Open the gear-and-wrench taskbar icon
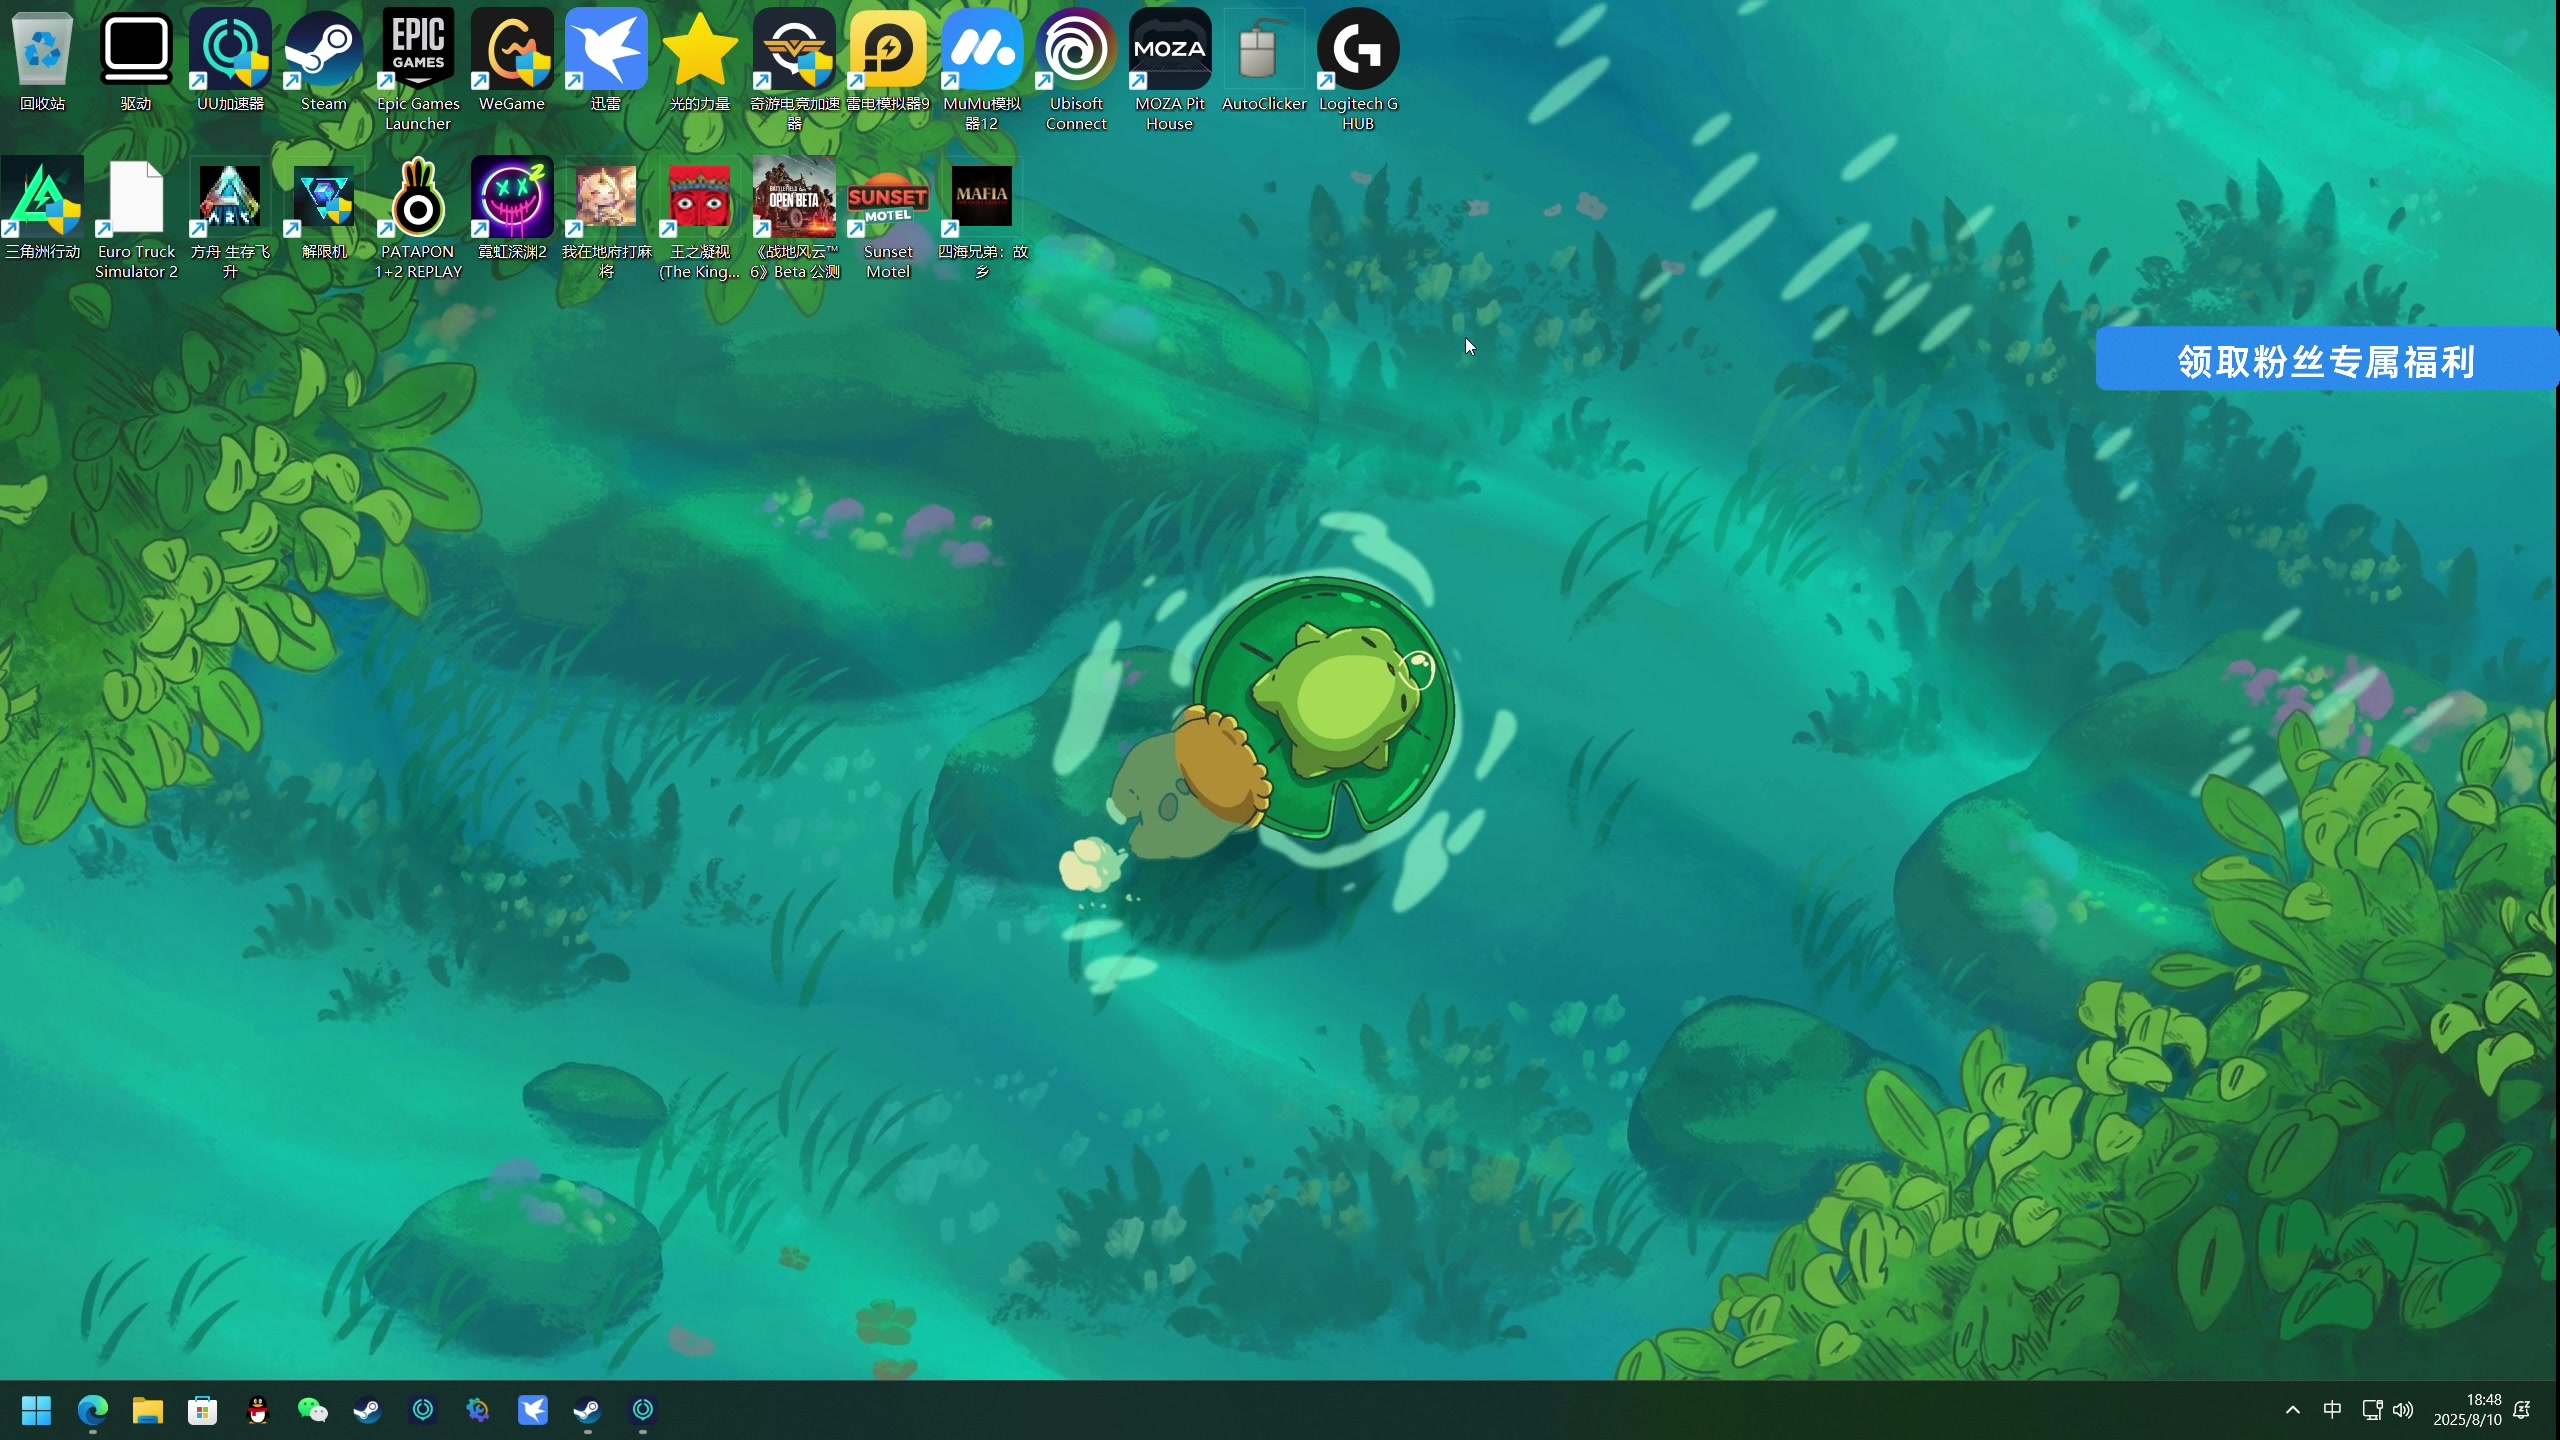The height and width of the screenshot is (1440, 2560). [x=478, y=1410]
